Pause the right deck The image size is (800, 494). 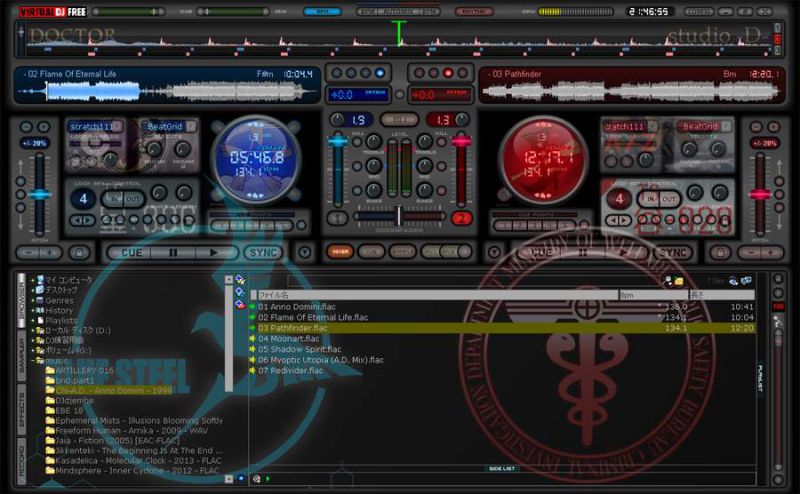583,252
